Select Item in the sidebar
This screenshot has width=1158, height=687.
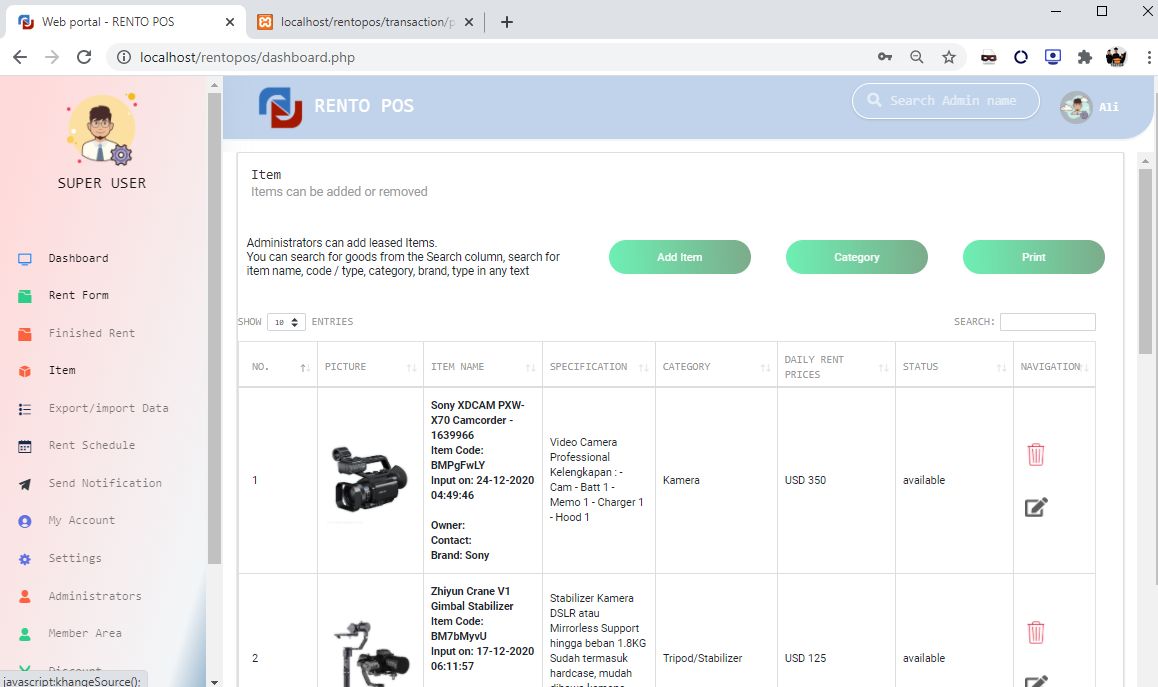pyautogui.click(x=62, y=370)
